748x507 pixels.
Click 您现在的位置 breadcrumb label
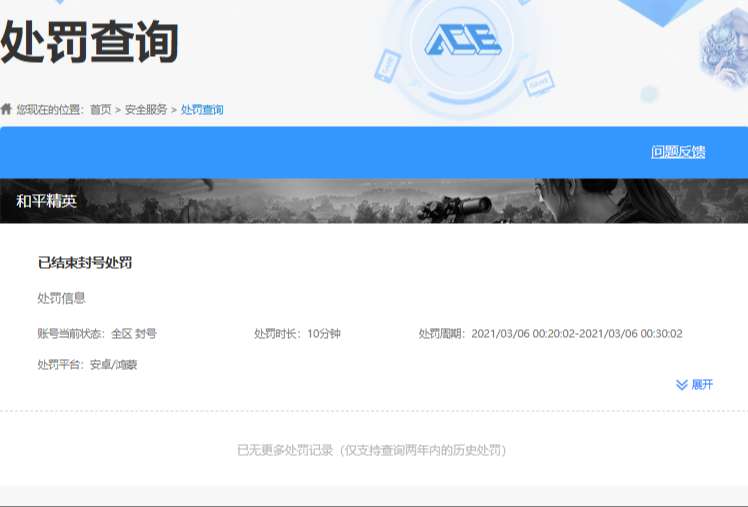(51, 110)
